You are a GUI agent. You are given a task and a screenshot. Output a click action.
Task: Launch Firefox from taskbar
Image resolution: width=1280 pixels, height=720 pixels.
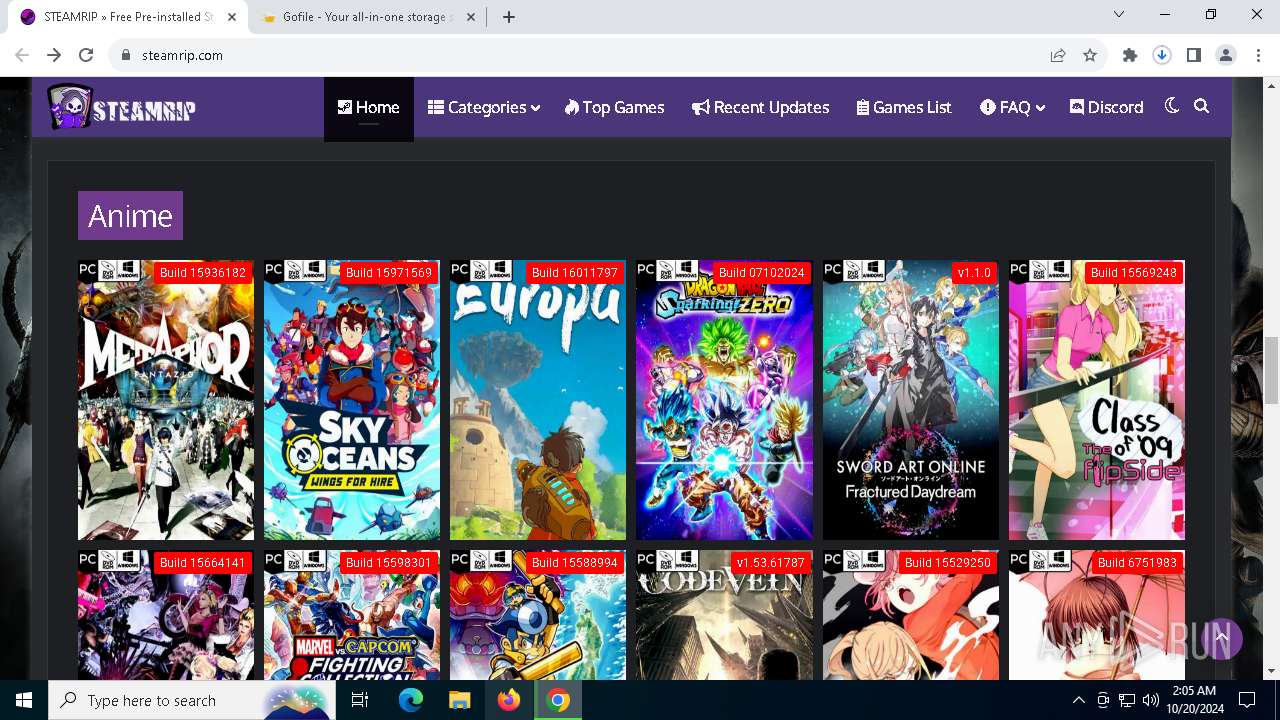coord(509,700)
